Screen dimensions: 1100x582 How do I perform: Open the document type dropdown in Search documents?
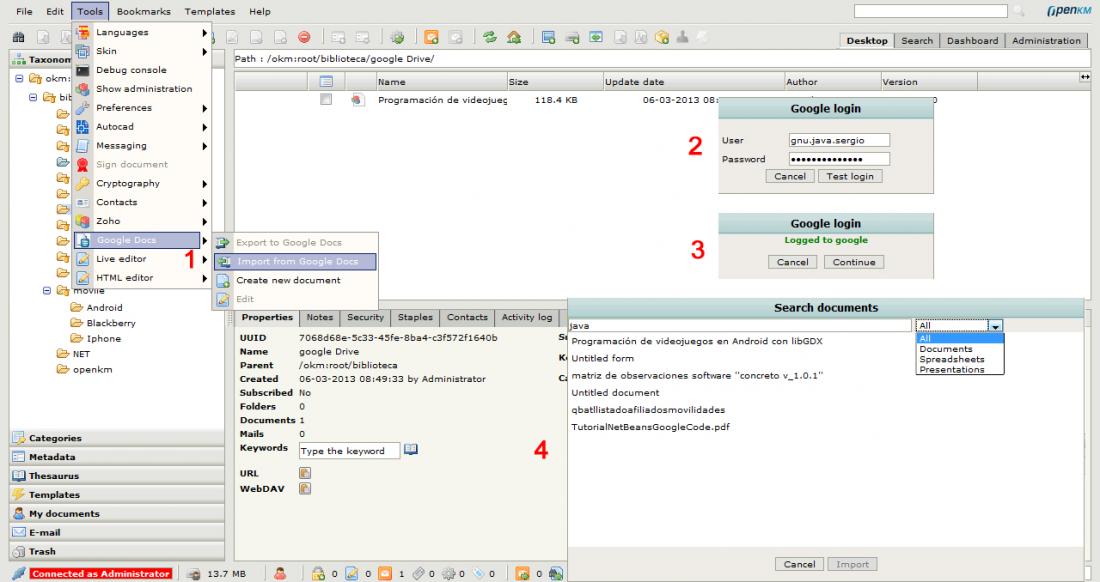[x=995, y=325]
